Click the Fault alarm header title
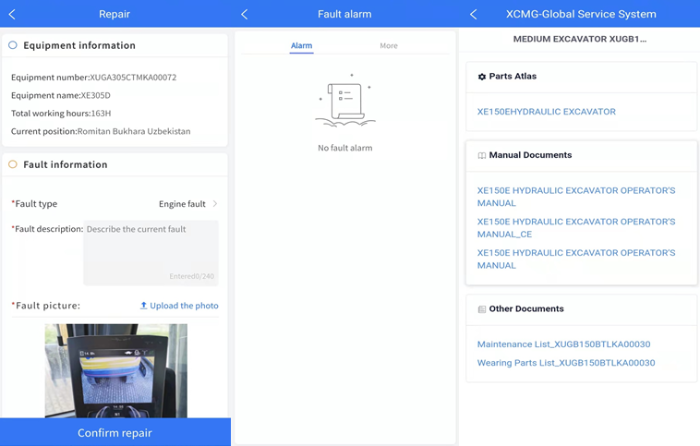 click(344, 14)
